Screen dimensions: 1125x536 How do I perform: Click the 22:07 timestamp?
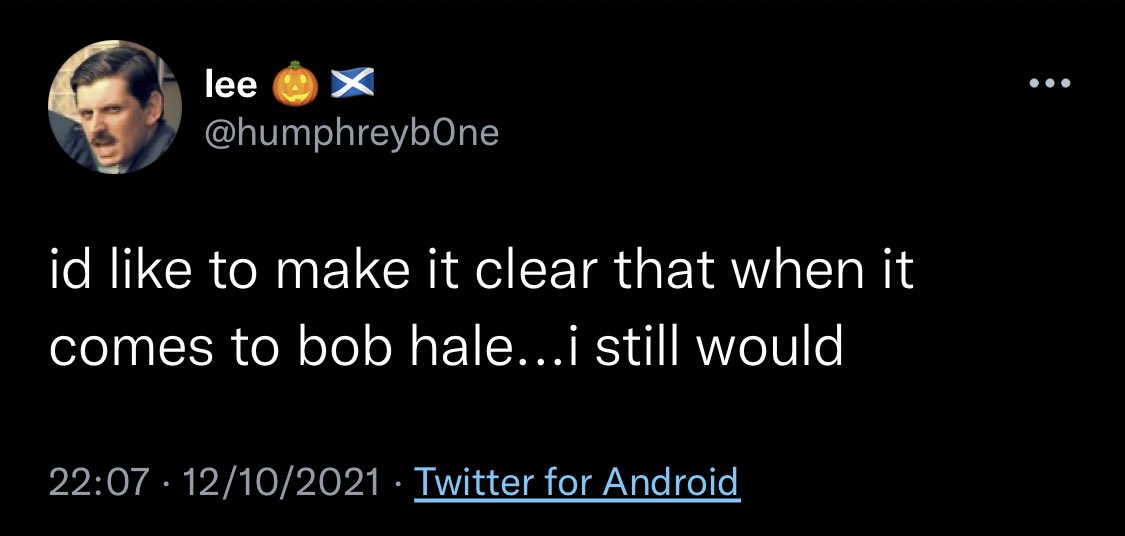click(x=100, y=481)
